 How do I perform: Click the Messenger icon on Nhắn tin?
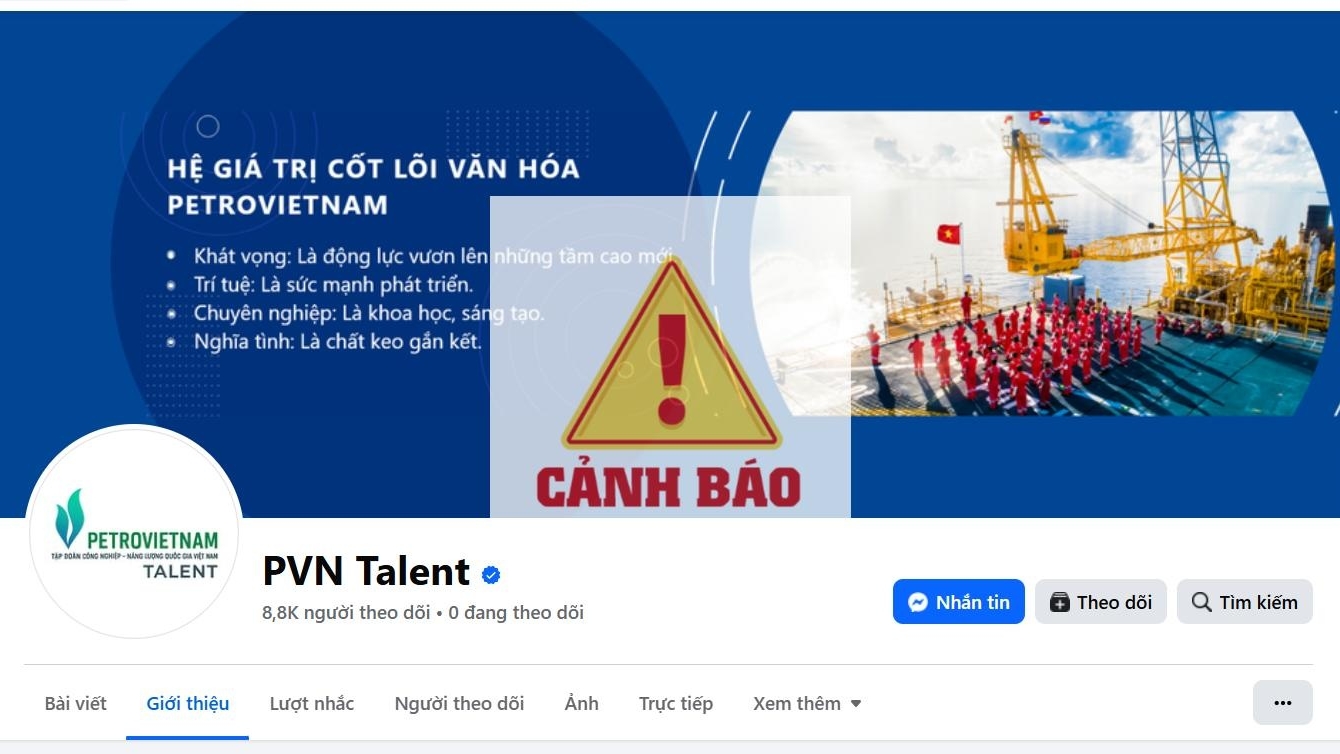[x=918, y=602]
